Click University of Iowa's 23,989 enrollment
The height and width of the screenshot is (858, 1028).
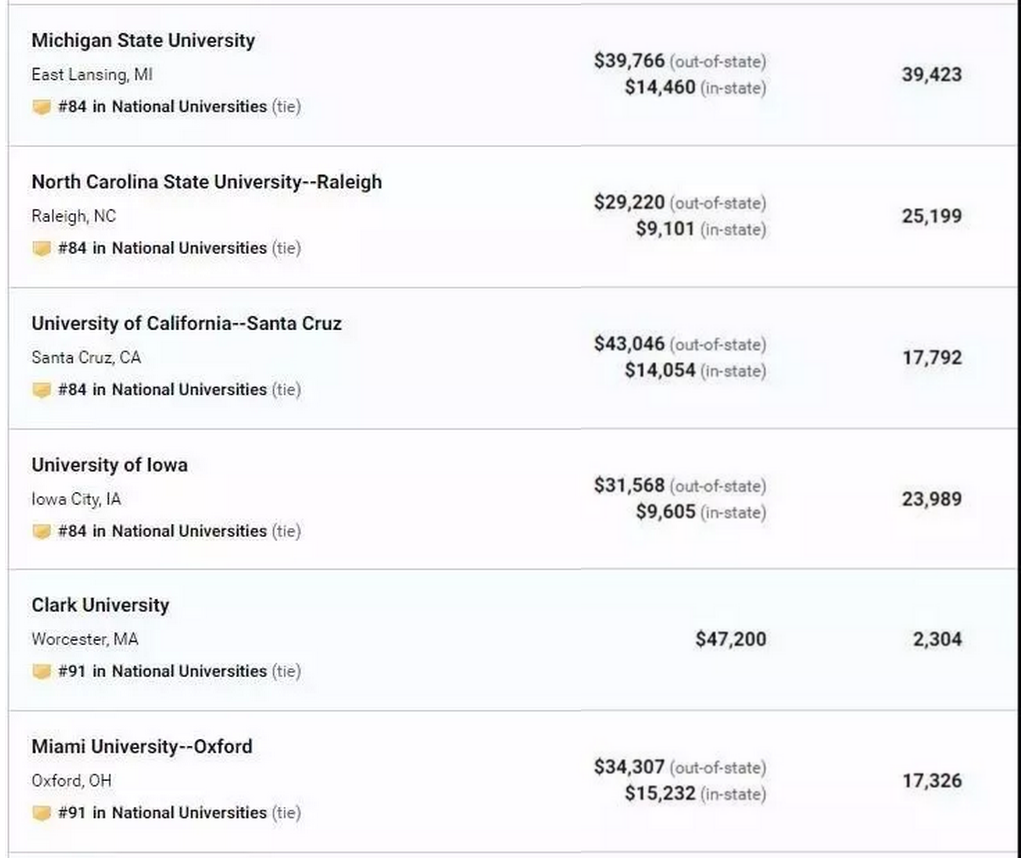click(x=931, y=499)
